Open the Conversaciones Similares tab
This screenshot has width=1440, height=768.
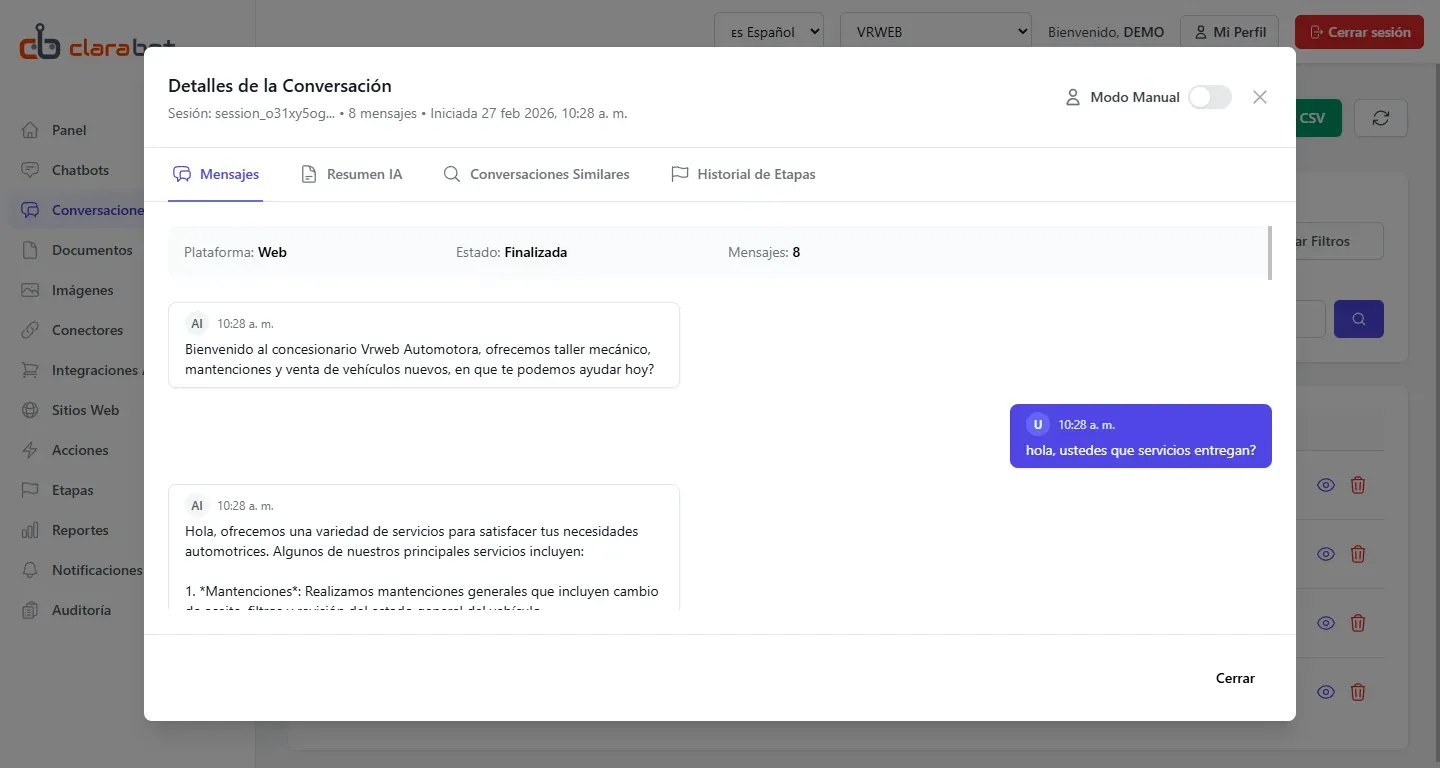(537, 174)
